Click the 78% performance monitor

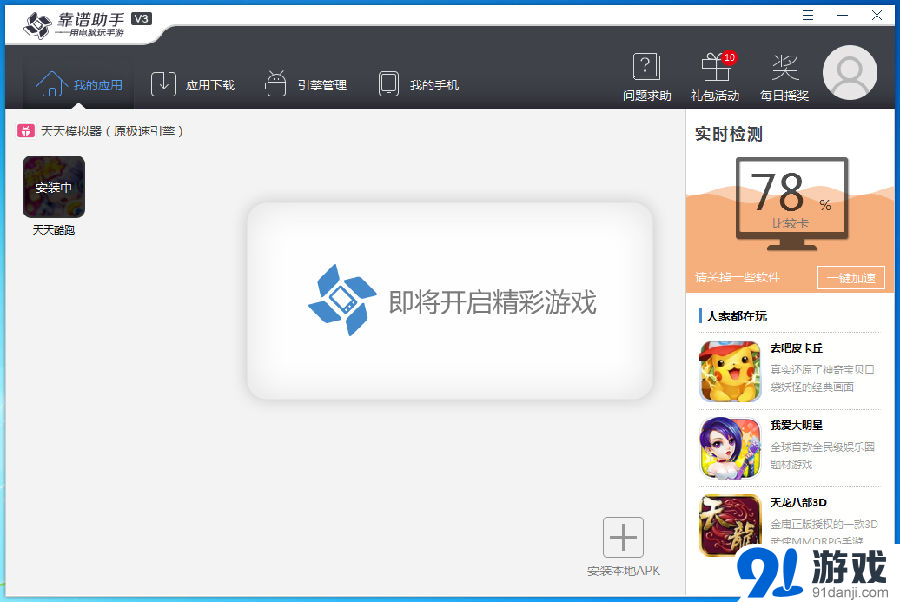coord(792,203)
